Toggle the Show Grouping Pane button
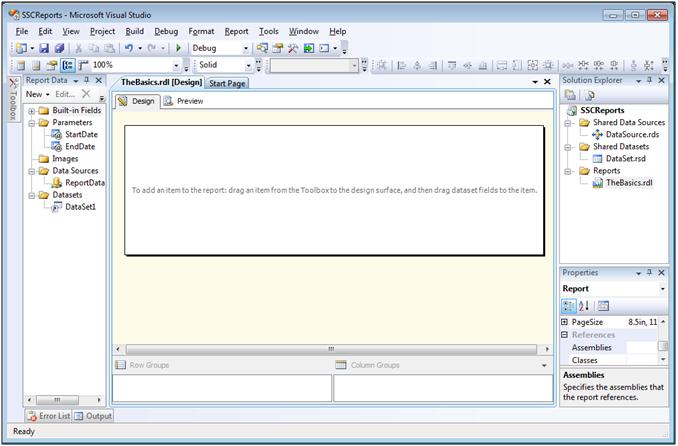The height and width of the screenshot is (446, 678). pos(68,65)
